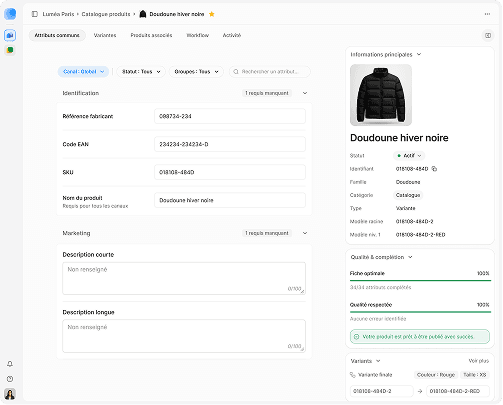
Task: Select the green app icon in sidebar
Action: point(10,50)
